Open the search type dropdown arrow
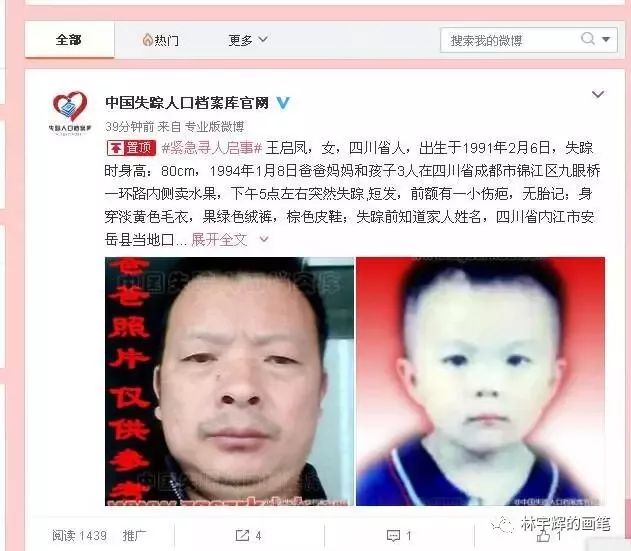631x551 pixels. (x=606, y=39)
